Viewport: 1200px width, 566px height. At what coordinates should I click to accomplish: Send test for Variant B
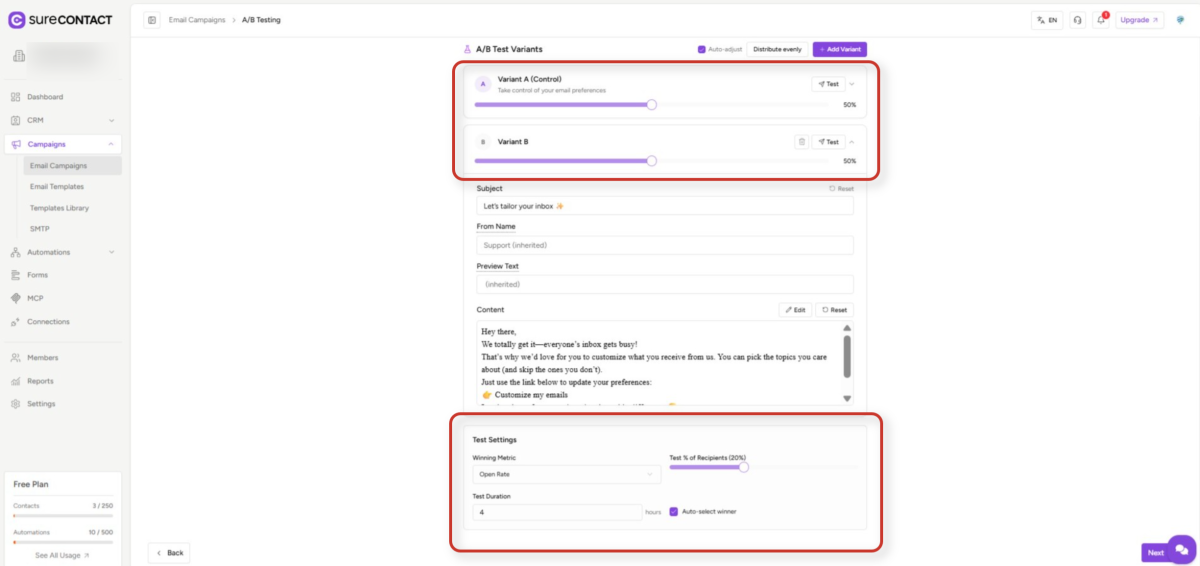(828, 142)
